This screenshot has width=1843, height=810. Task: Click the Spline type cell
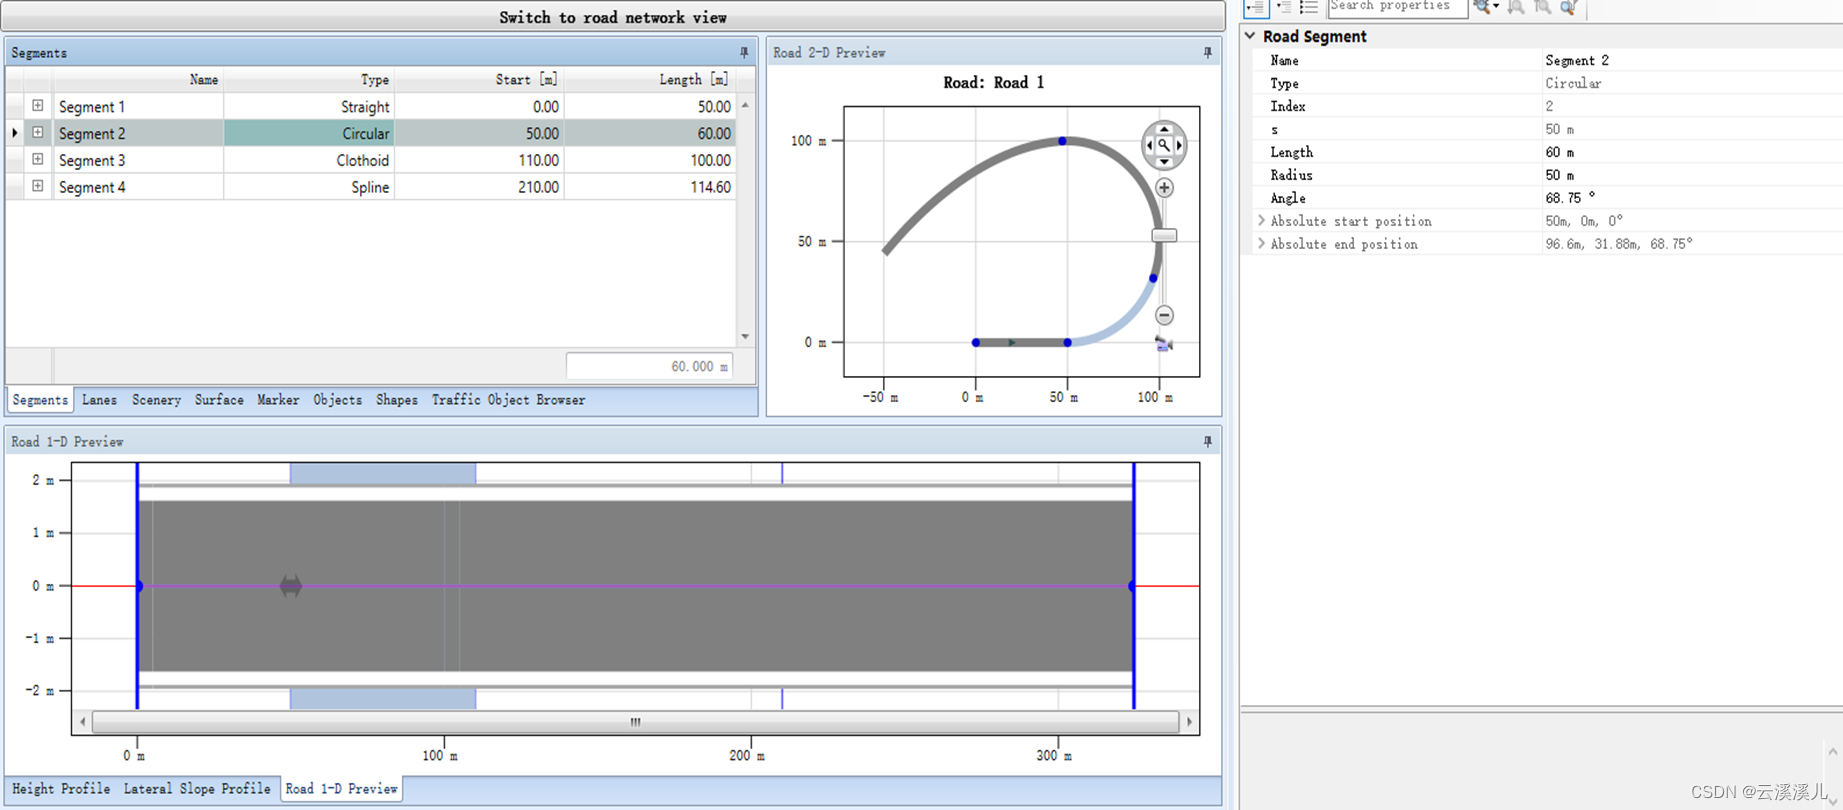tap(309, 187)
